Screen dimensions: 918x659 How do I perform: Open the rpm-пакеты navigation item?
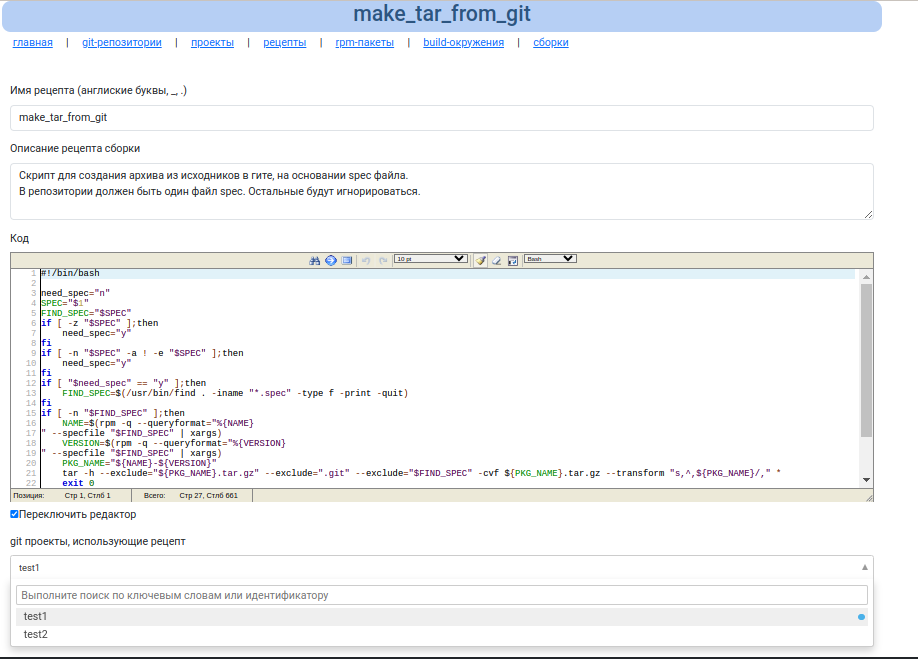[364, 43]
